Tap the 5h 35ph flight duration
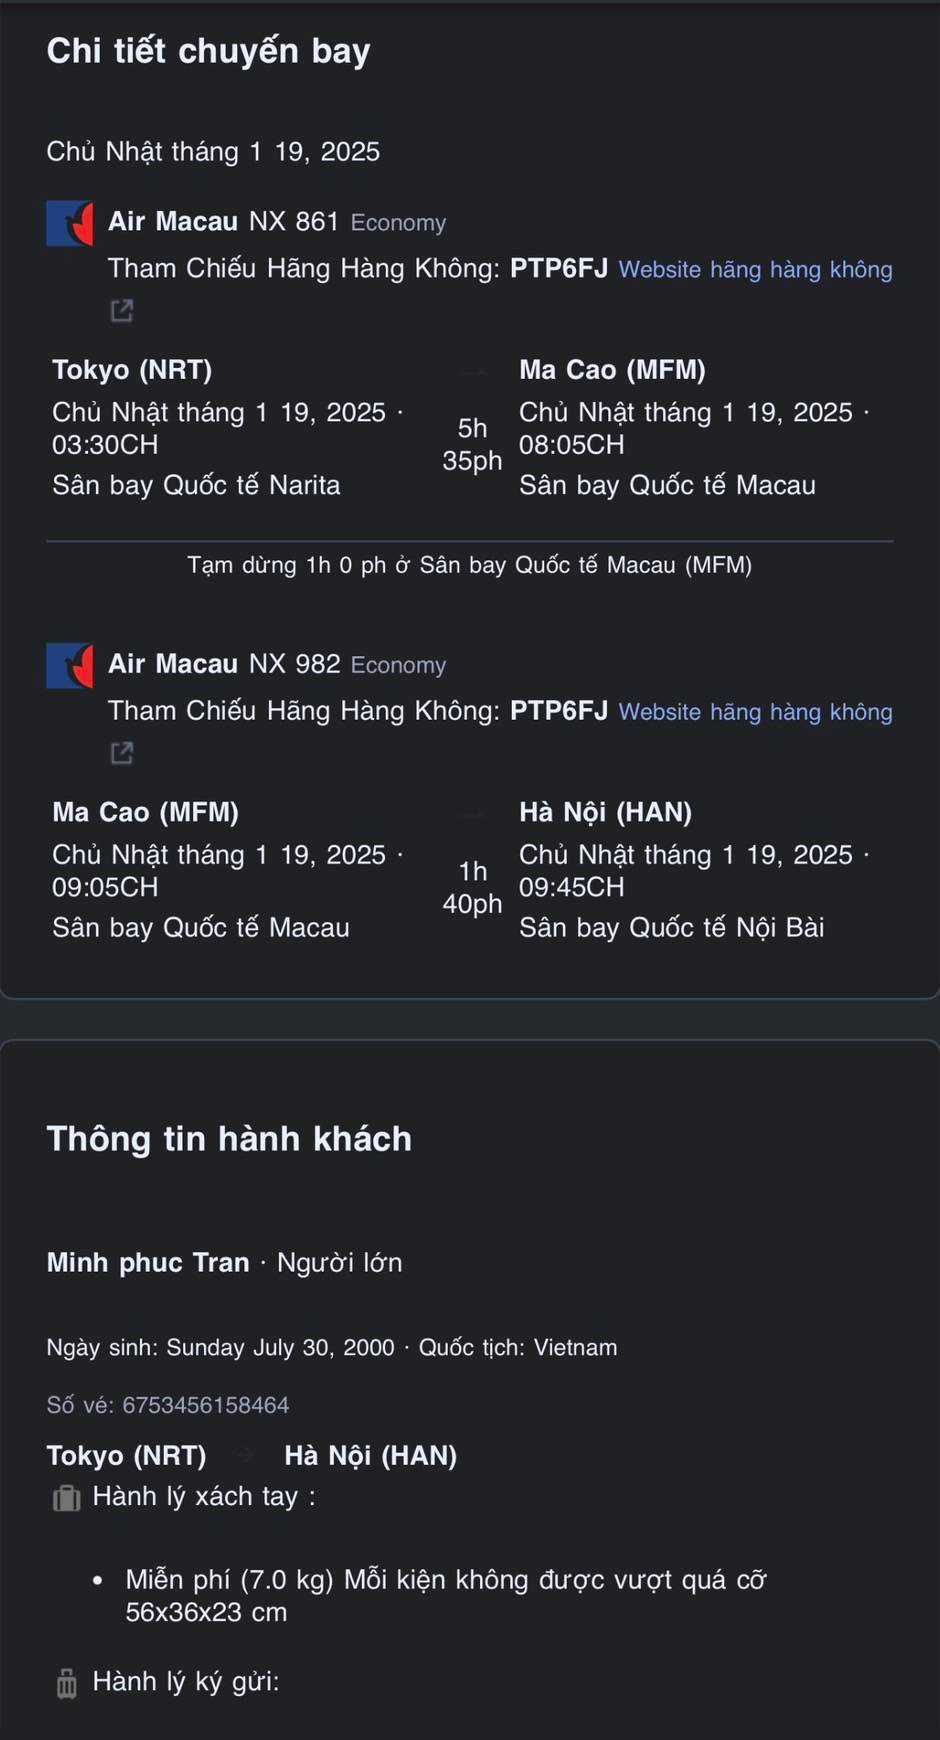 point(472,444)
